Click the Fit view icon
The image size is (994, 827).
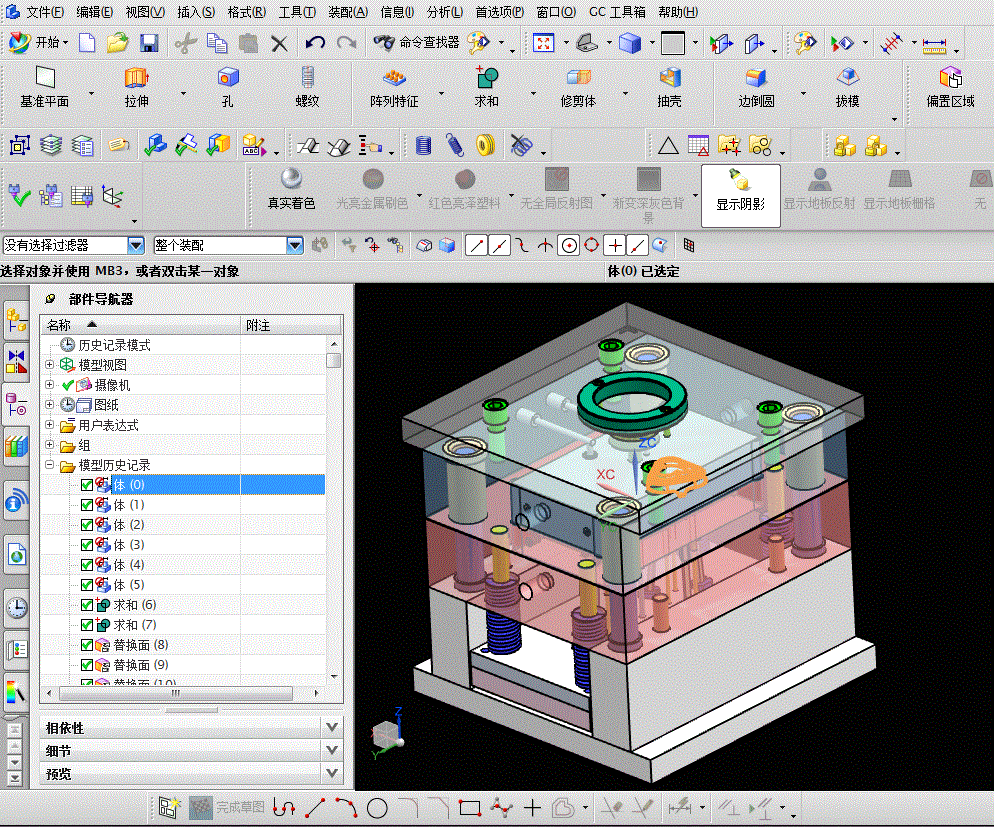(543, 43)
